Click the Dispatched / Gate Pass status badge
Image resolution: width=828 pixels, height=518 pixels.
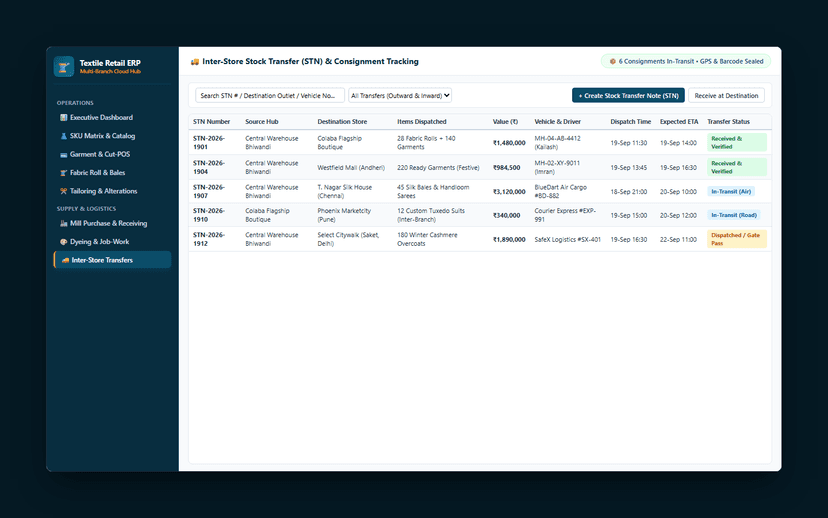point(737,239)
